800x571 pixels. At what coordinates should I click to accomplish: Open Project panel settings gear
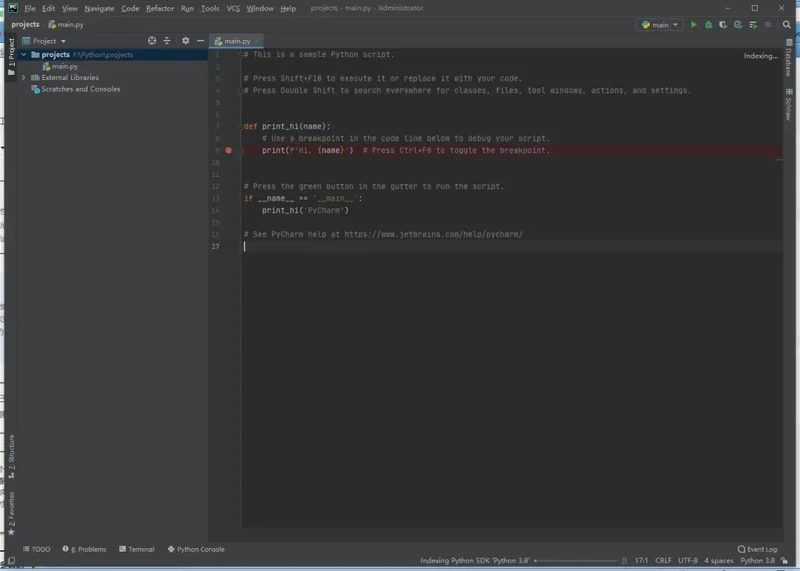point(185,41)
